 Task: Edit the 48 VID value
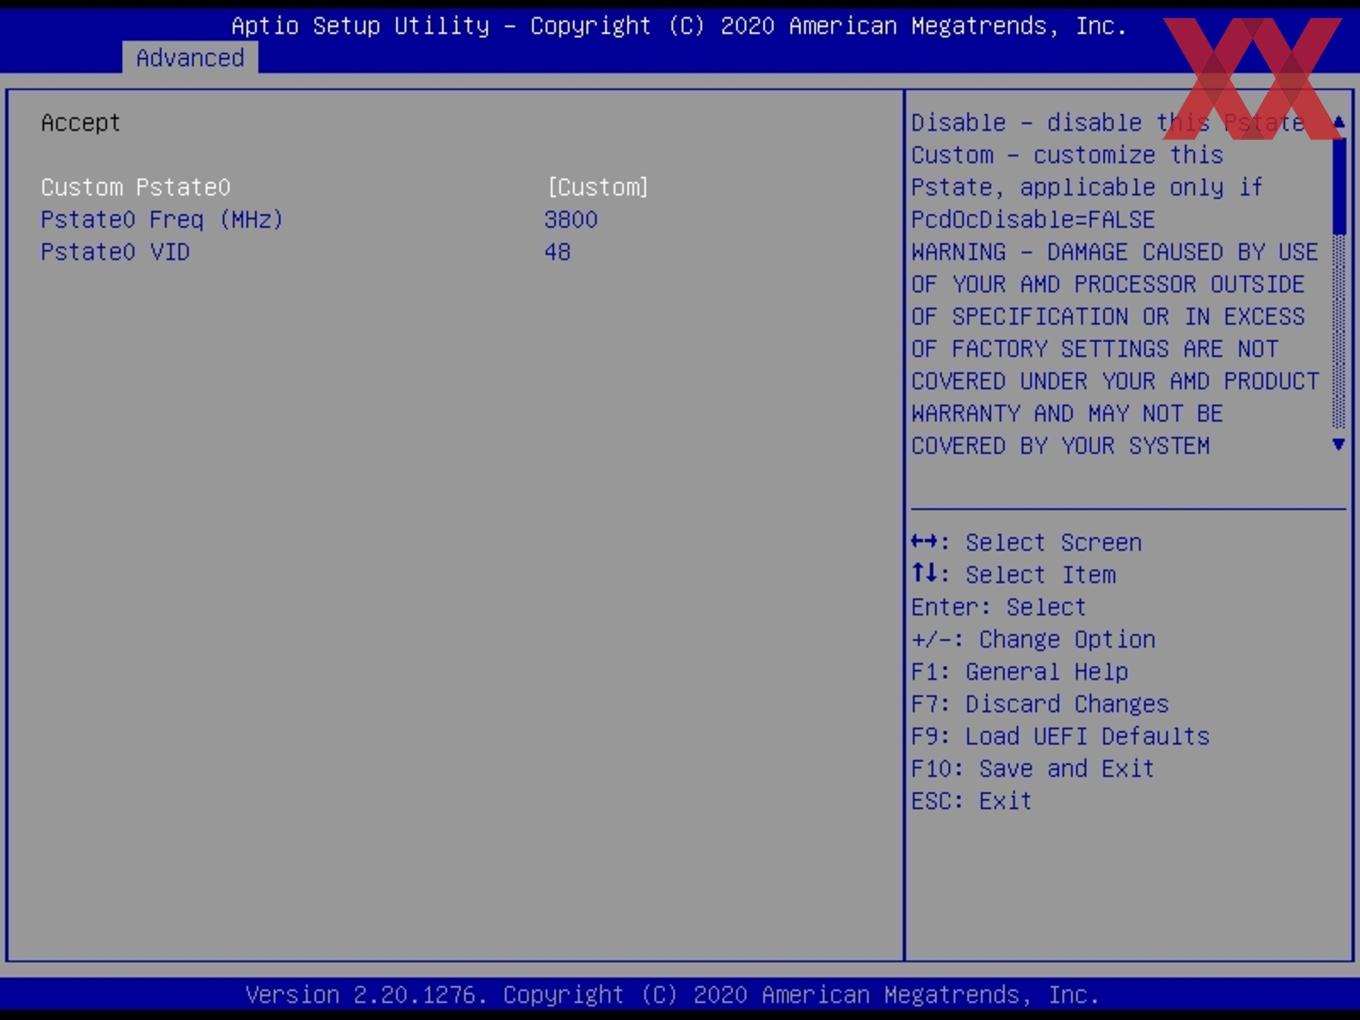pyautogui.click(x=558, y=252)
